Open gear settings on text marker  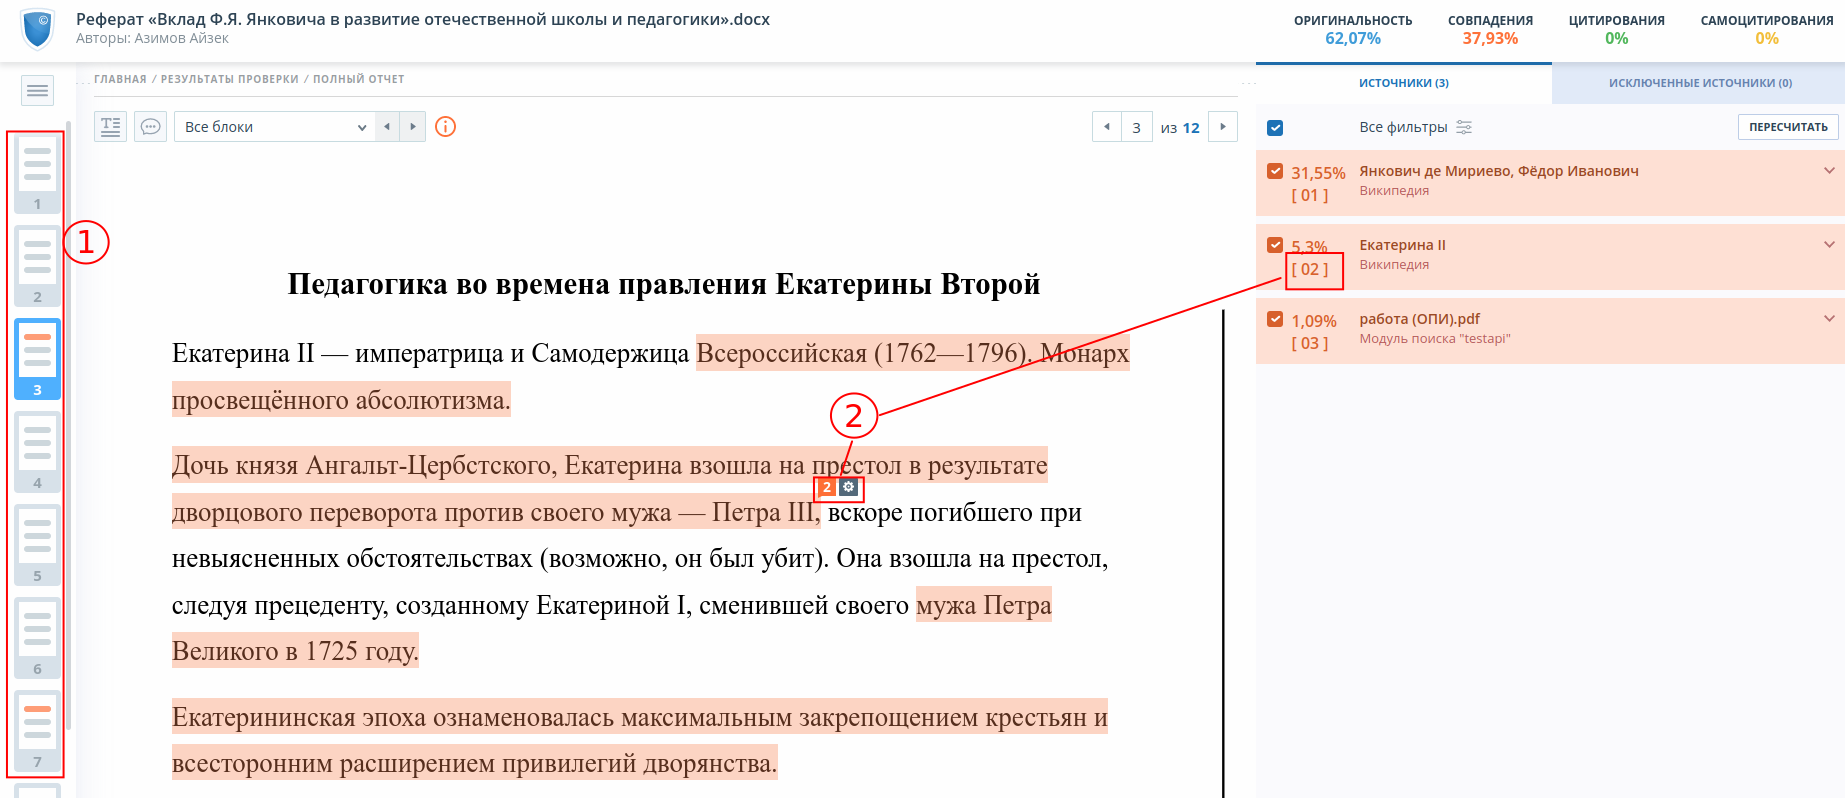click(x=848, y=487)
